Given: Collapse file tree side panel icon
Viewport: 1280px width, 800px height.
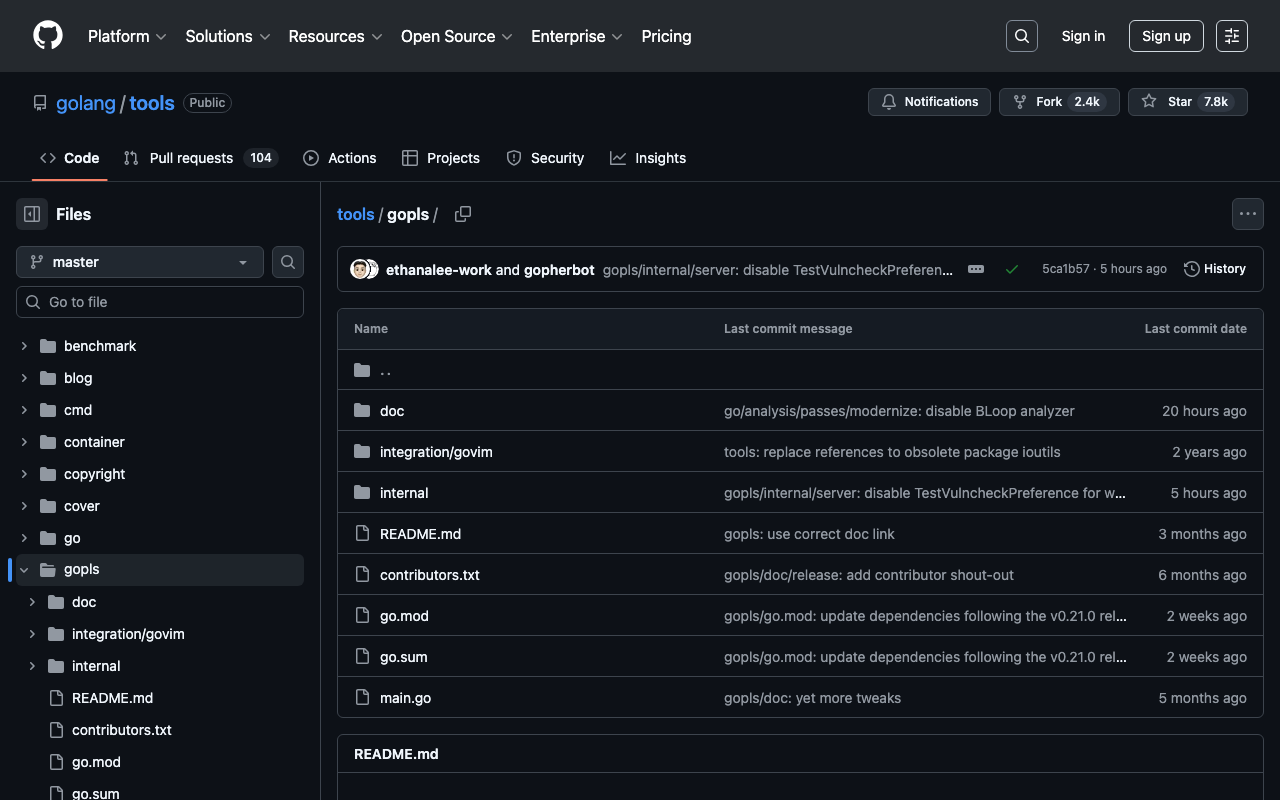Looking at the screenshot, I should (32, 214).
